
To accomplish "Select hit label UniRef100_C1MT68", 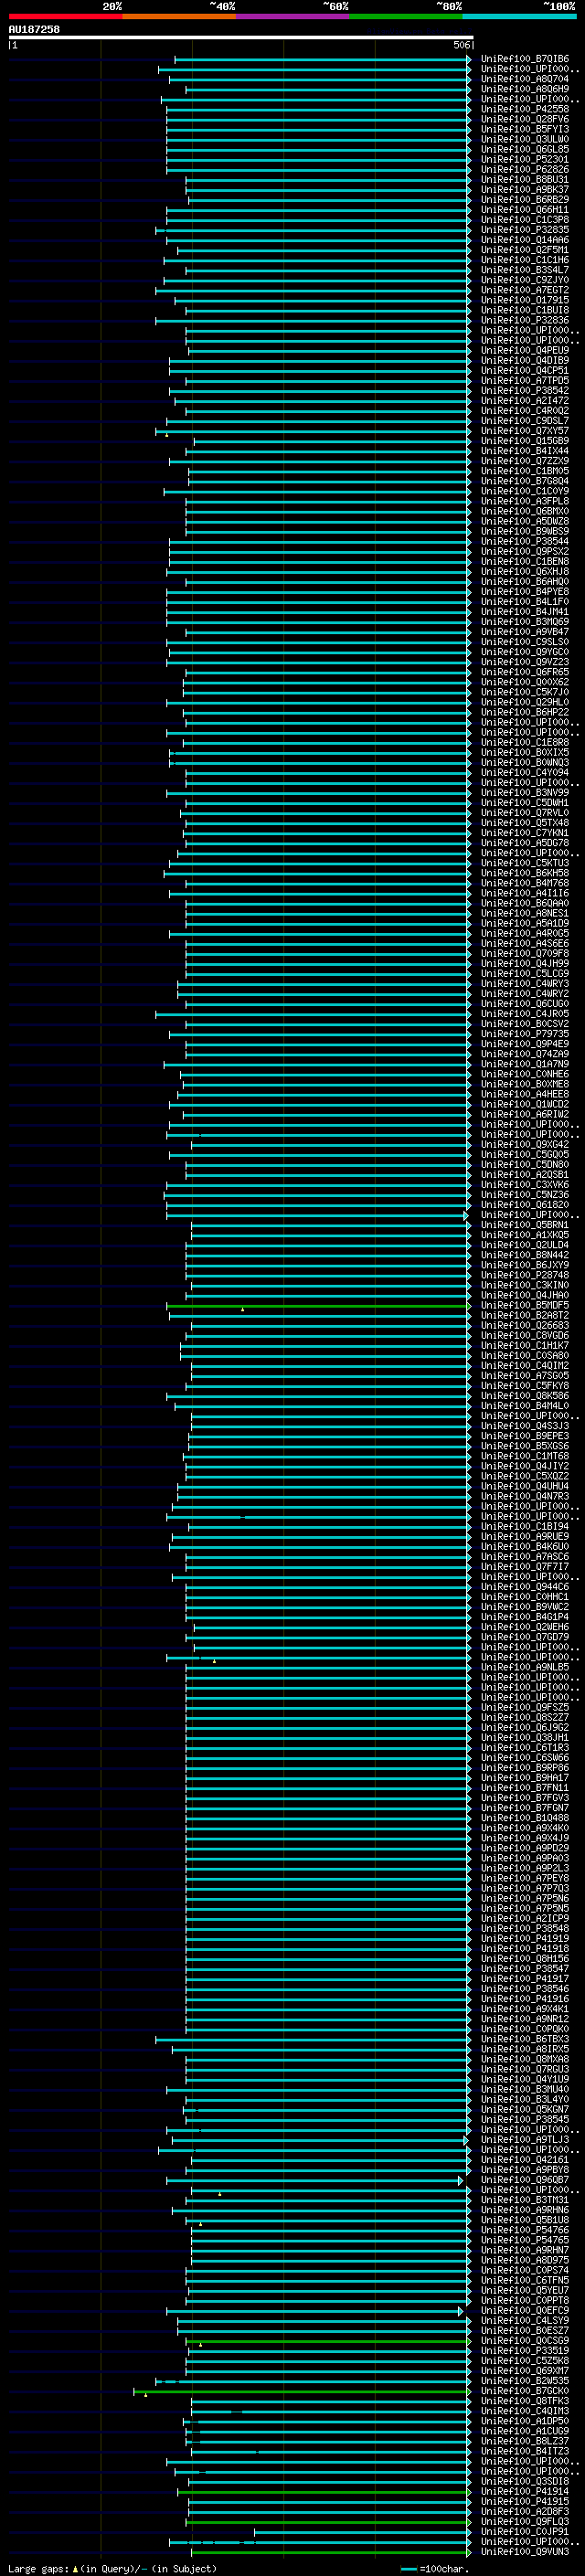I will tap(525, 1456).
